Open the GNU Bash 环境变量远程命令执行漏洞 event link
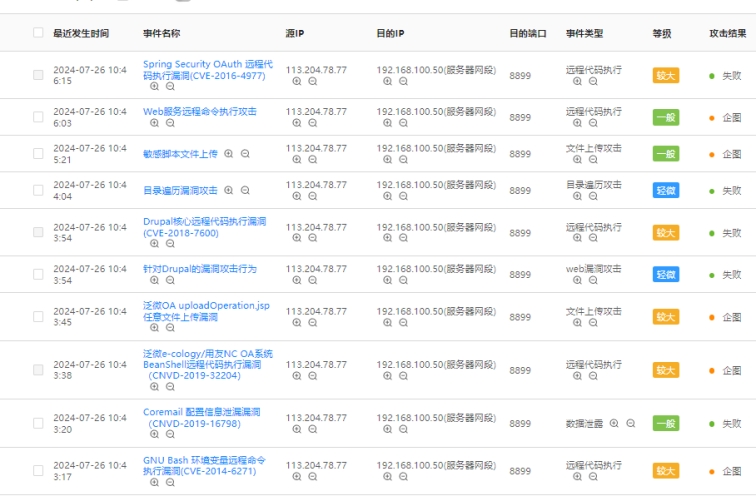Viewport: 756px width, 502px height. pos(204,465)
